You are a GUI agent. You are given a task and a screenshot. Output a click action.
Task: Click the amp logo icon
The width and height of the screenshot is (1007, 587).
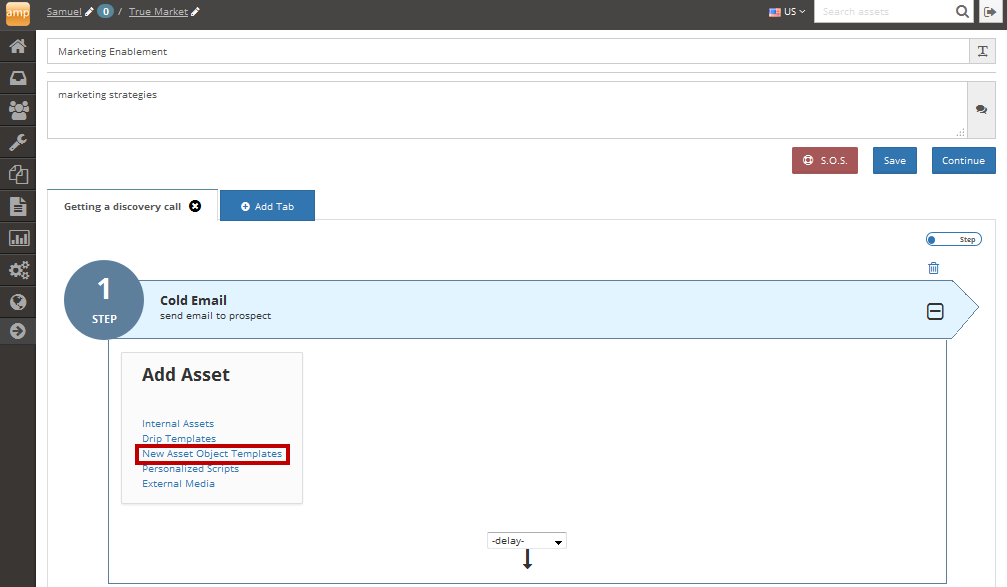[18, 13]
